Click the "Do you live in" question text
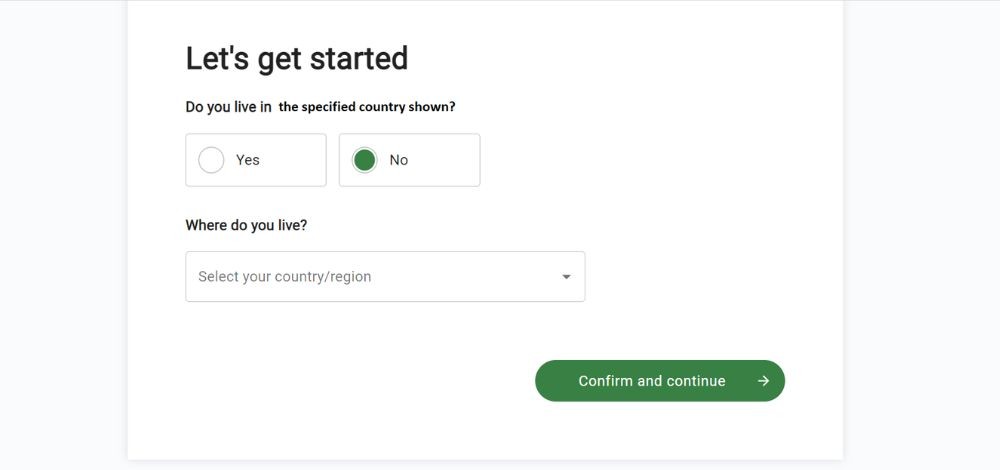 pos(228,107)
